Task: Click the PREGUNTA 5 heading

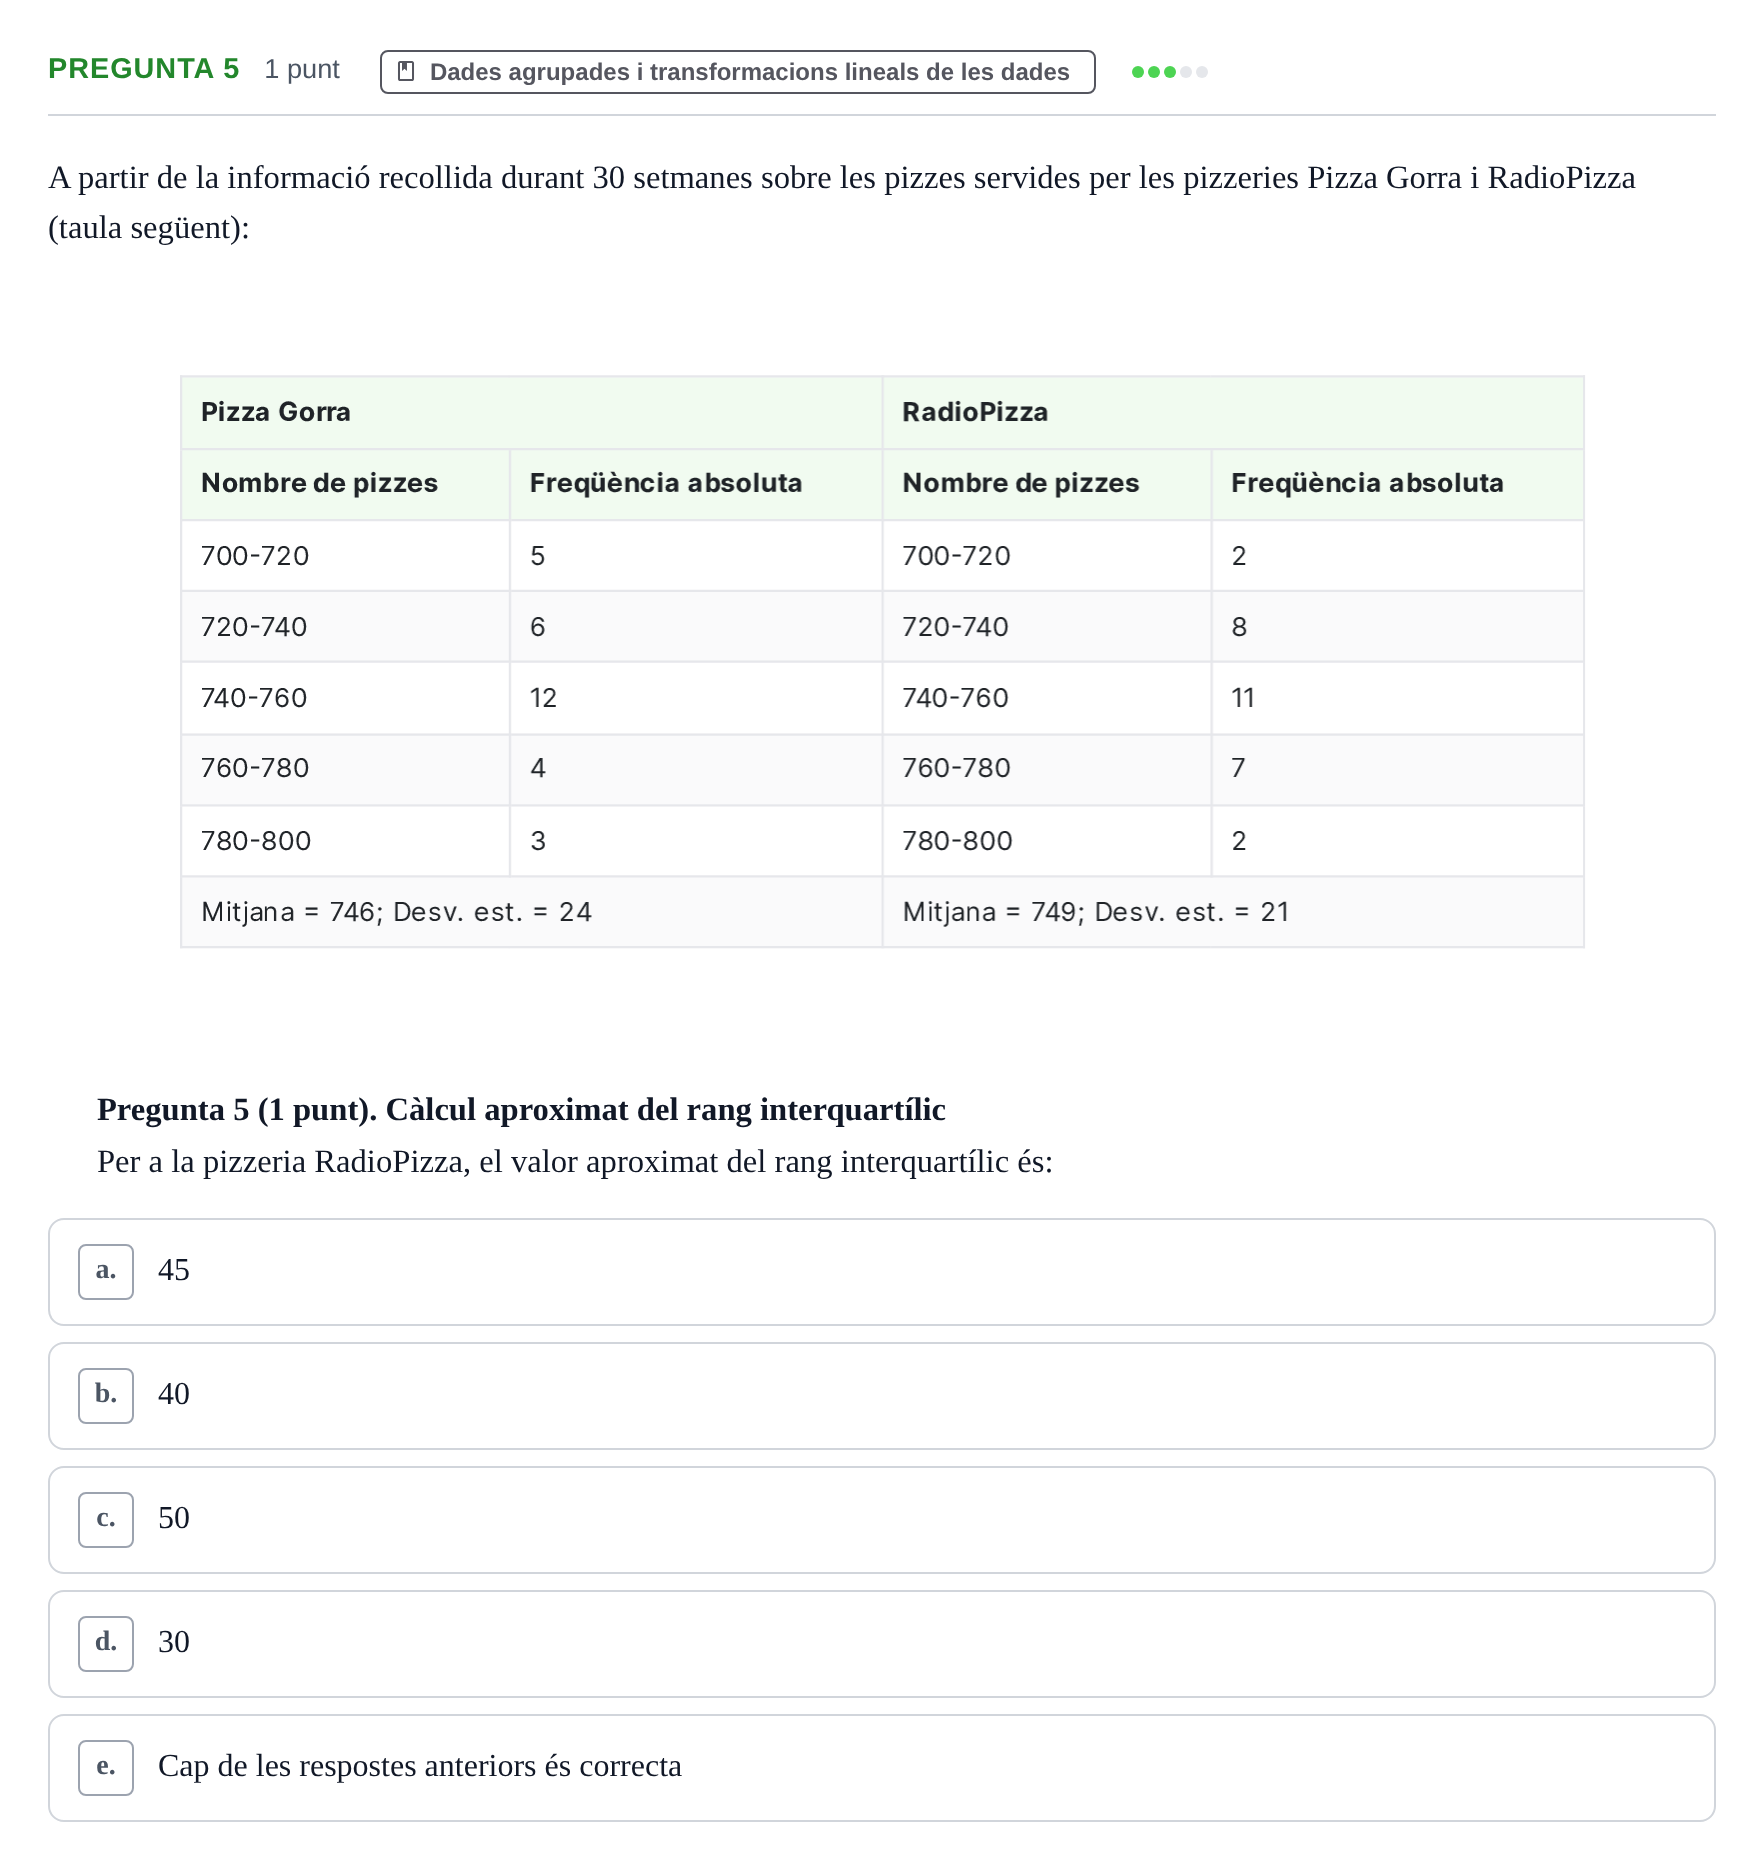Action: coord(144,69)
